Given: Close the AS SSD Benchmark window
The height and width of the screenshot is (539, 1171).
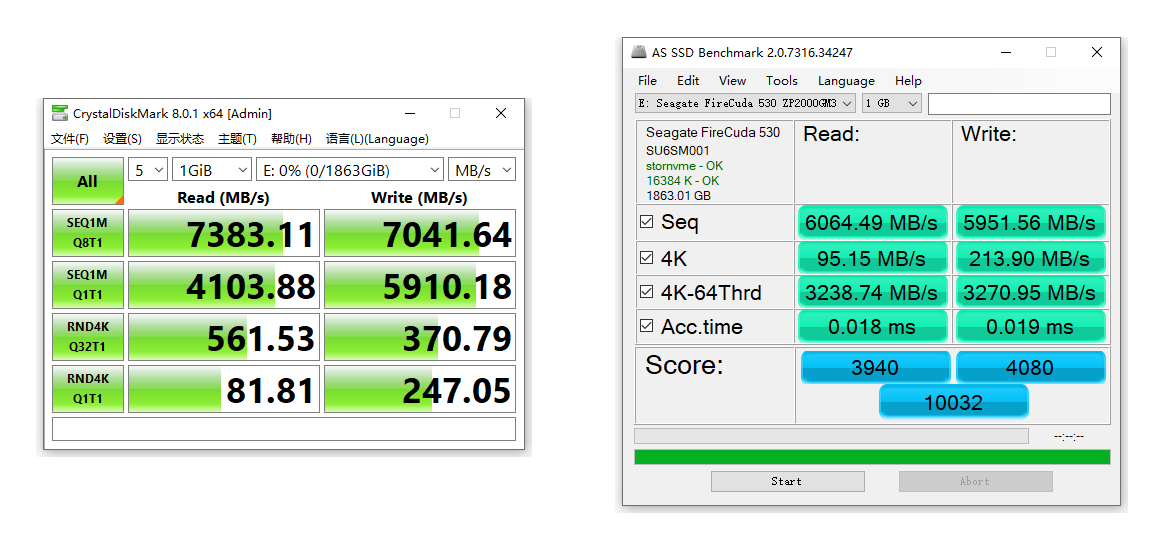Looking at the screenshot, I should [x=1096, y=52].
